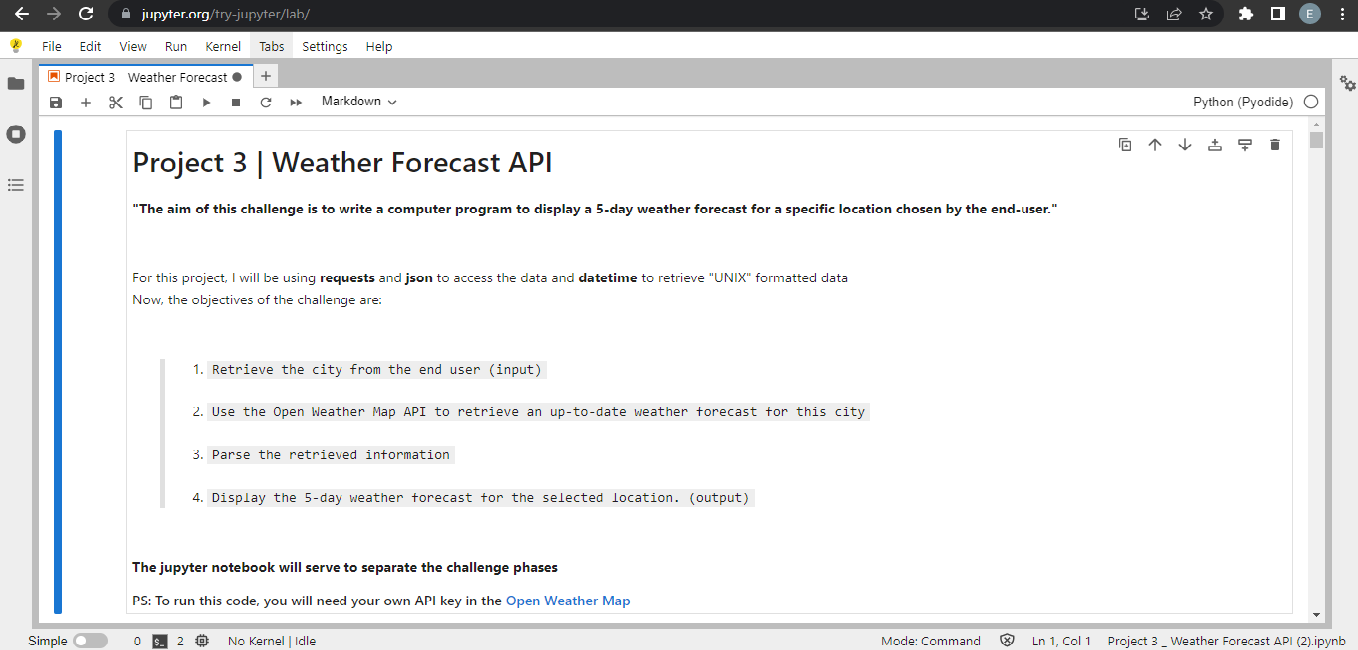Image resolution: width=1358 pixels, height=650 pixels.
Task: Cut the selected cell with scissors icon
Action: click(116, 101)
